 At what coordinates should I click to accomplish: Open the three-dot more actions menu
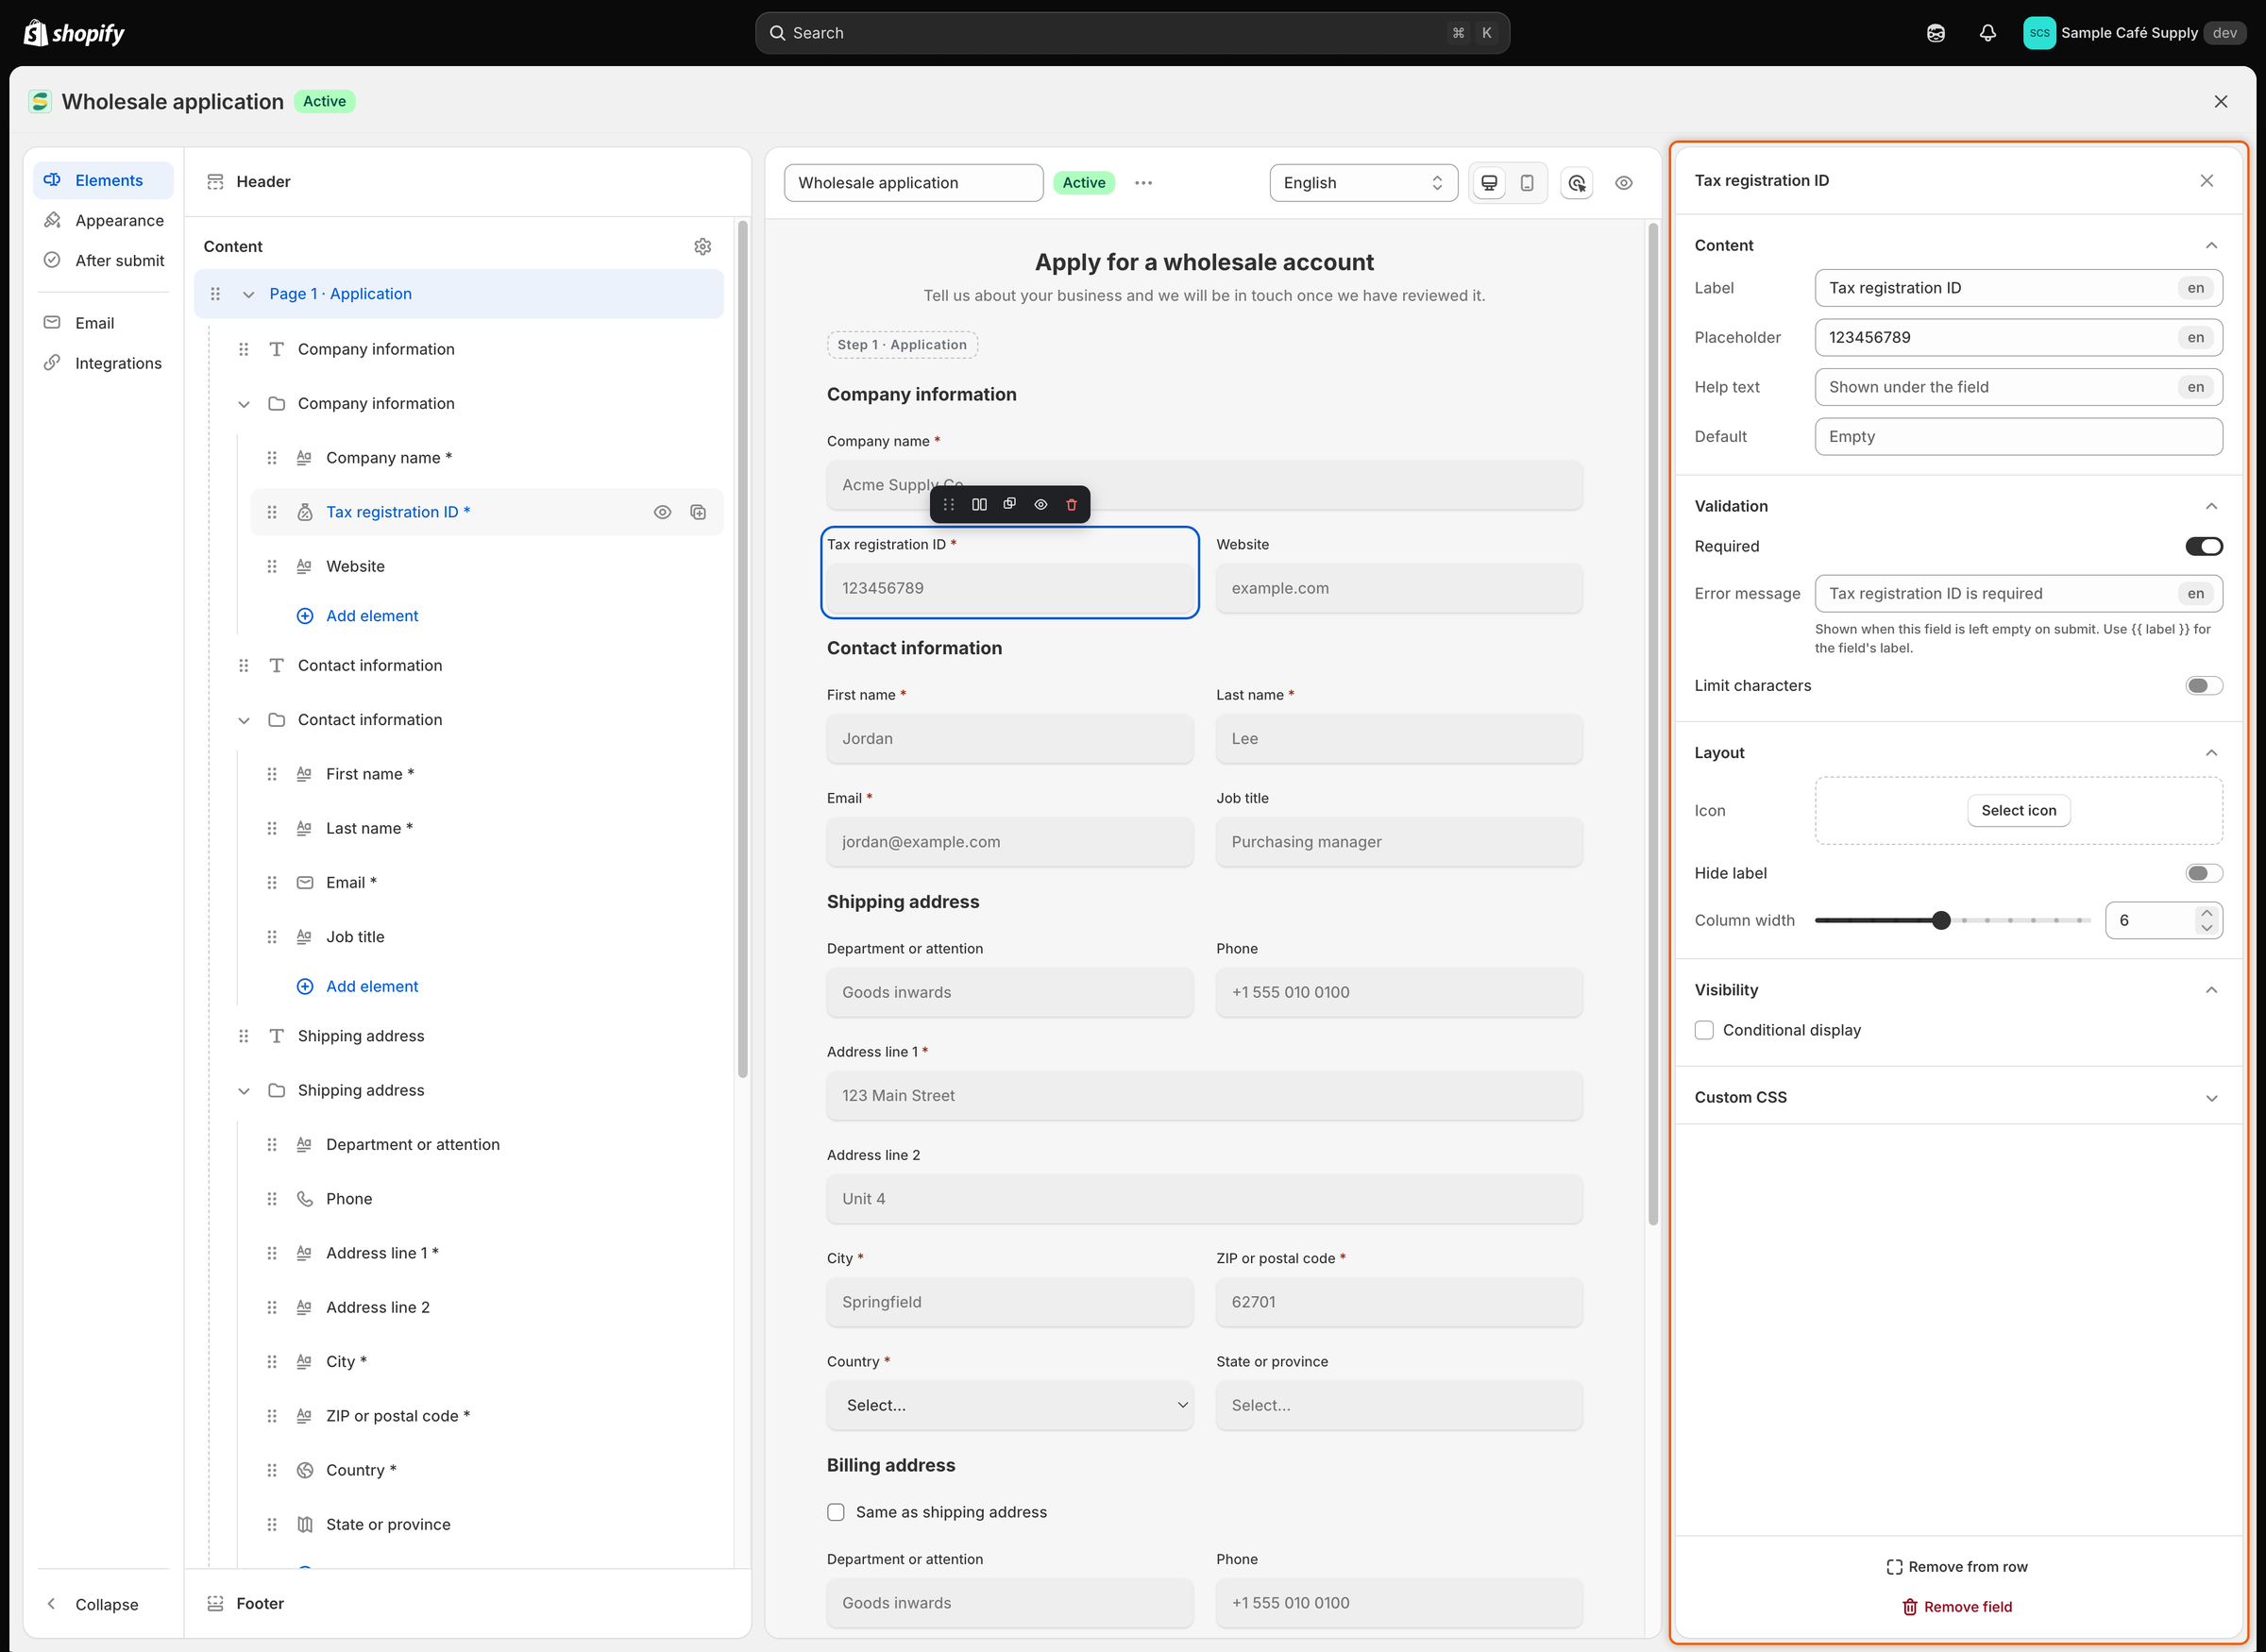click(x=1144, y=183)
